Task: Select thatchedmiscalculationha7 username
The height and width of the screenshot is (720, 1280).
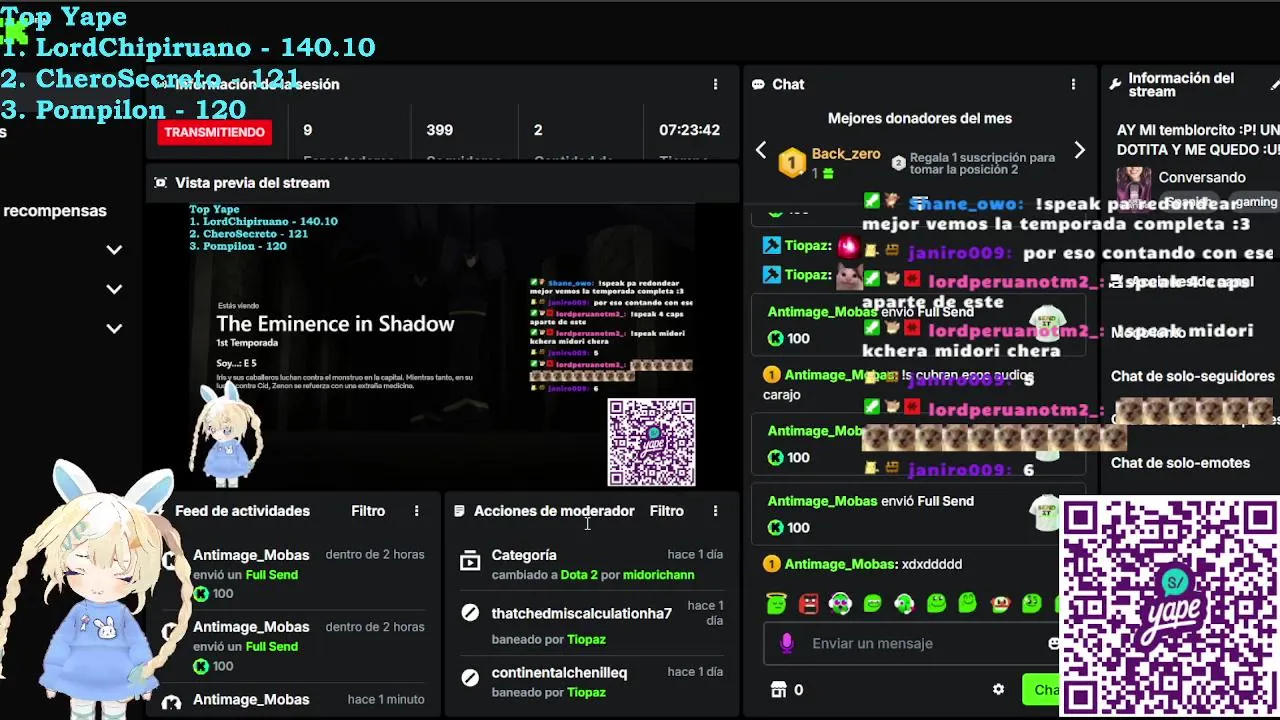Action: point(582,613)
